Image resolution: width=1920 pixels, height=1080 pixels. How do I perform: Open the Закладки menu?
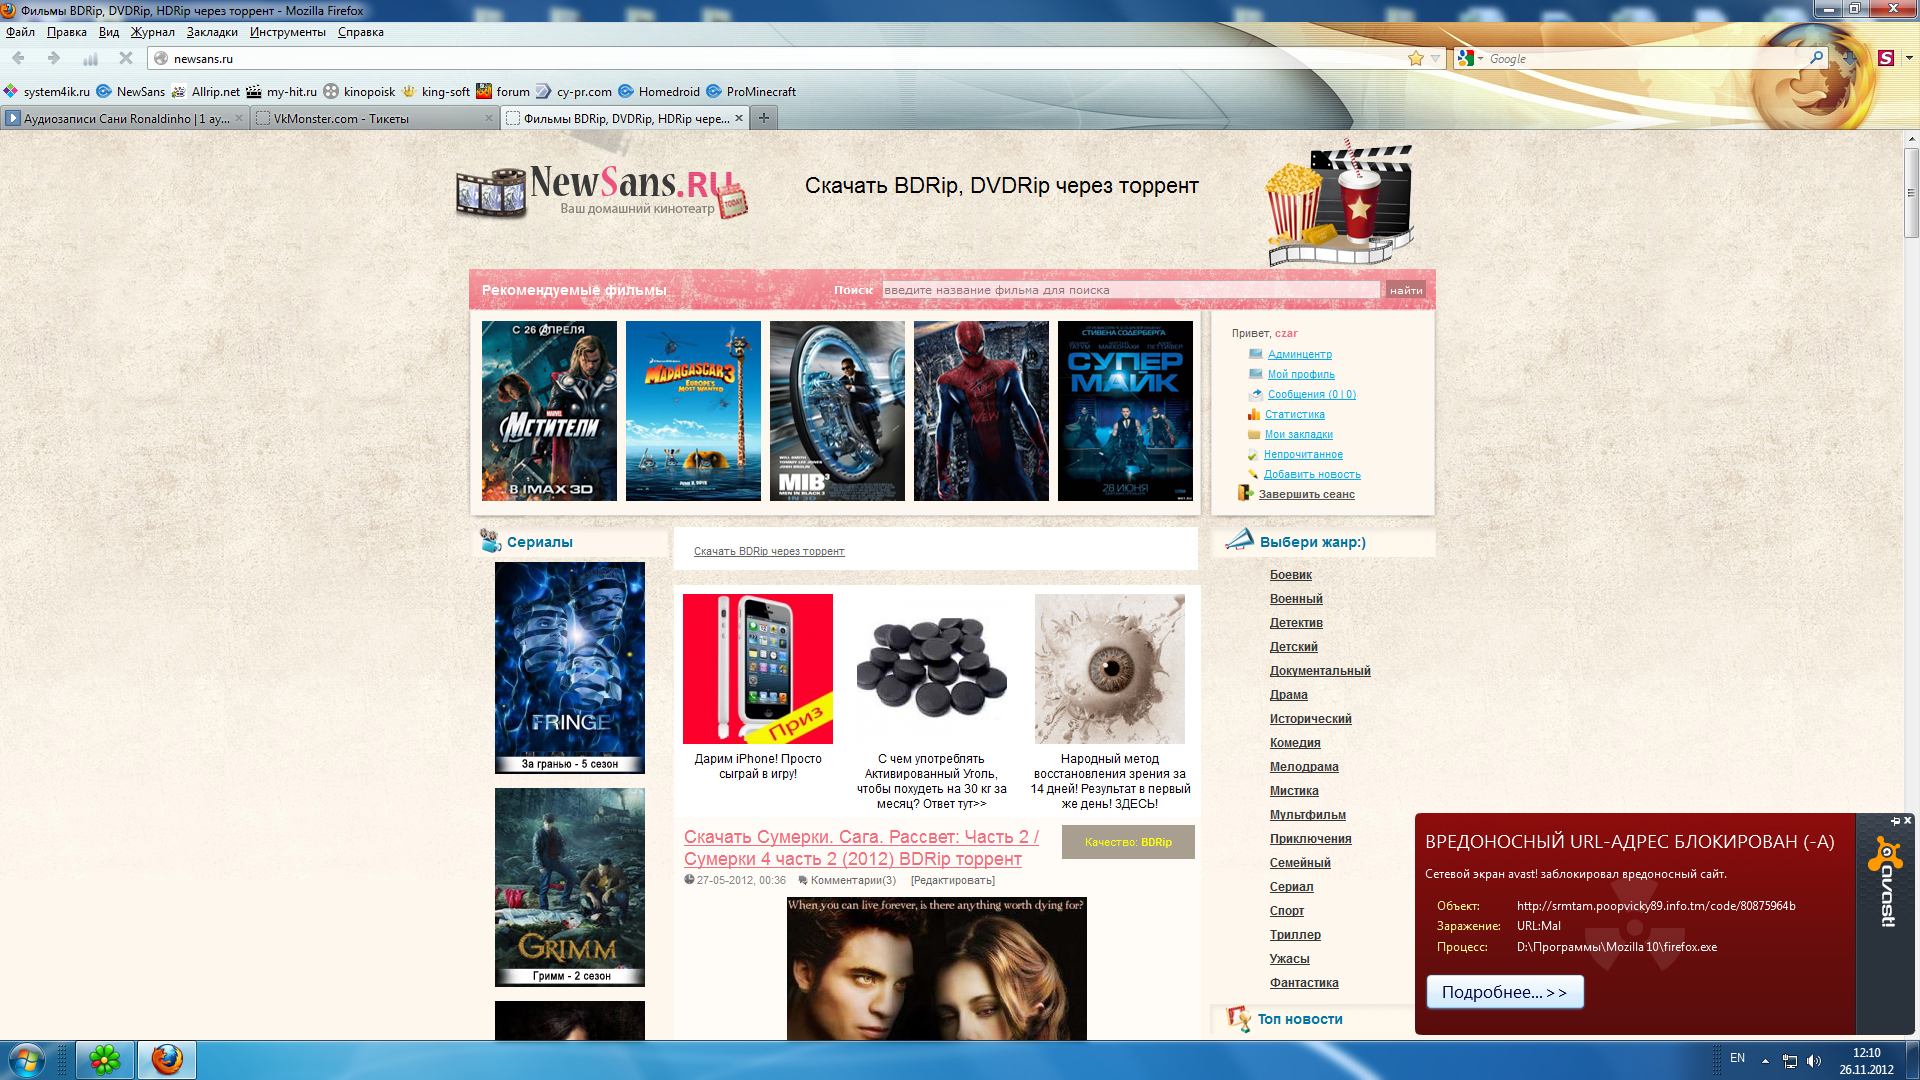(x=212, y=32)
